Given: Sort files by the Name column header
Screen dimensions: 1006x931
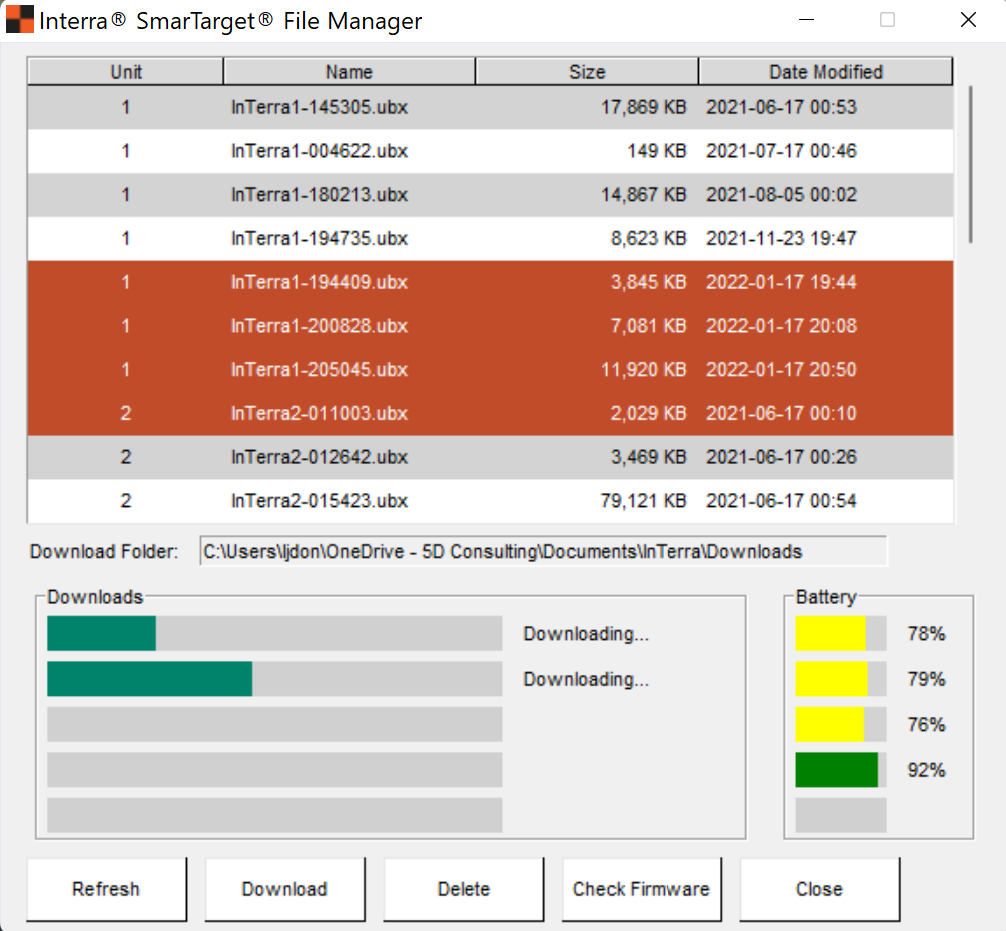Looking at the screenshot, I should 349,71.
